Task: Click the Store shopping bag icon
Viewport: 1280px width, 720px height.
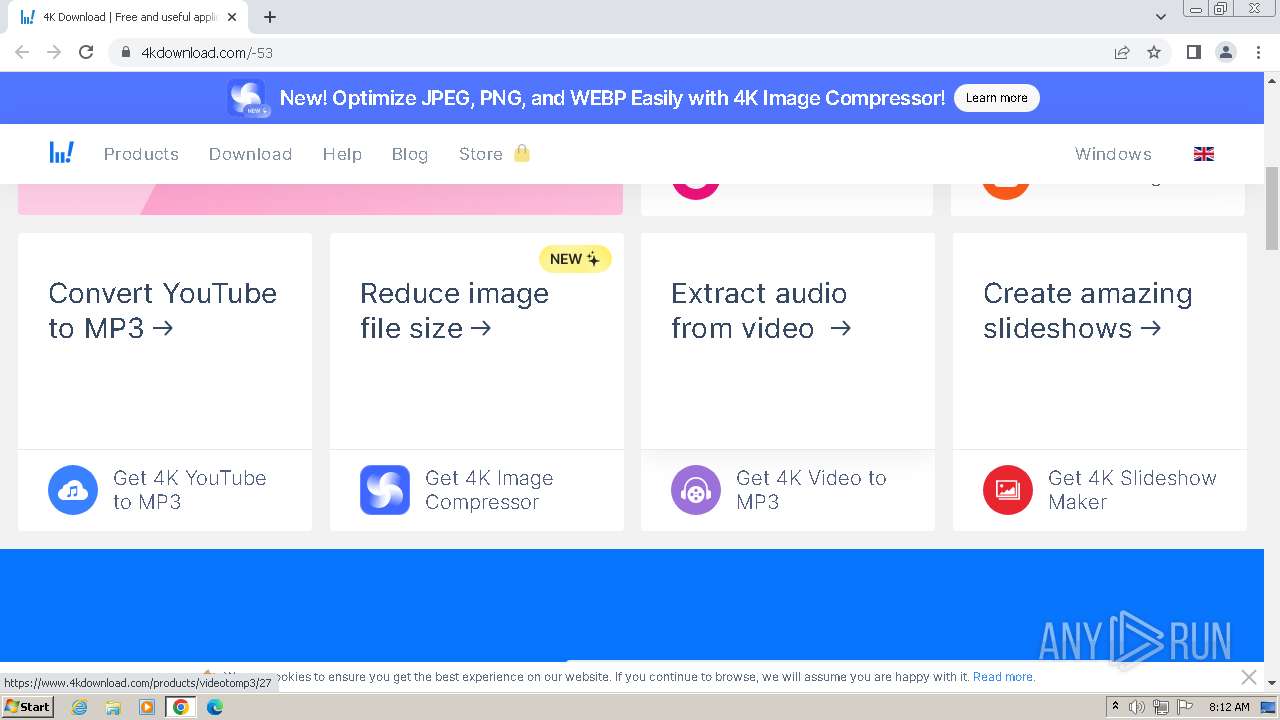Action: click(x=521, y=153)
